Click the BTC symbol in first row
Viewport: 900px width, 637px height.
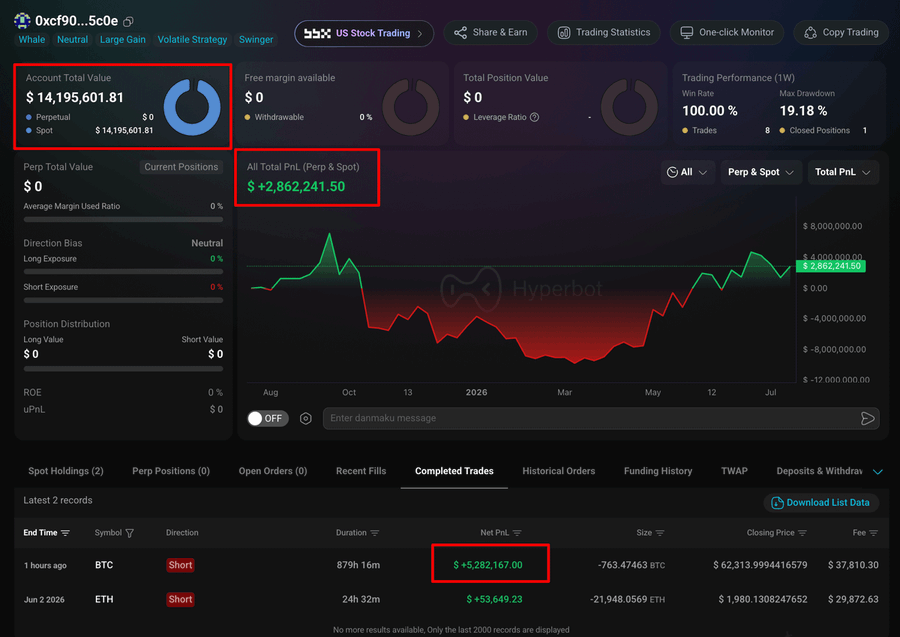[104, 565]
